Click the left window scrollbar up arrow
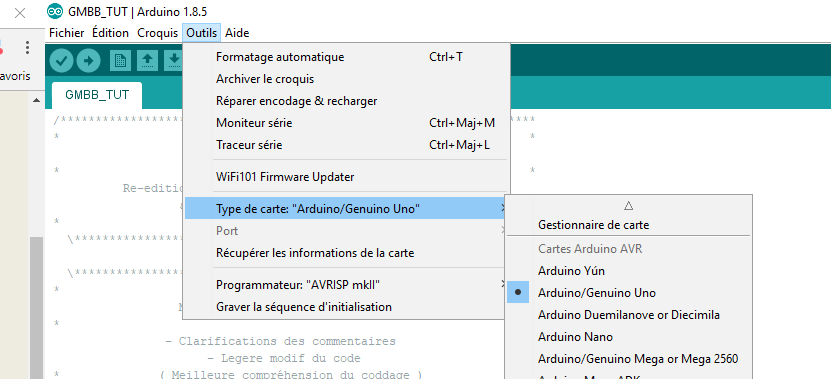The image size is (831, 379). pyautogui.click(x=36, y=100)
